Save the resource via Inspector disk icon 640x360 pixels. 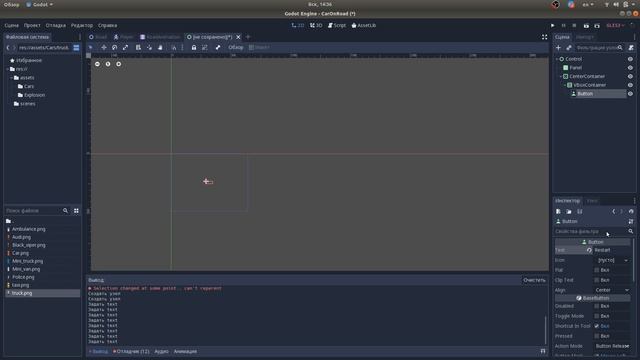[x=580, y=211]
